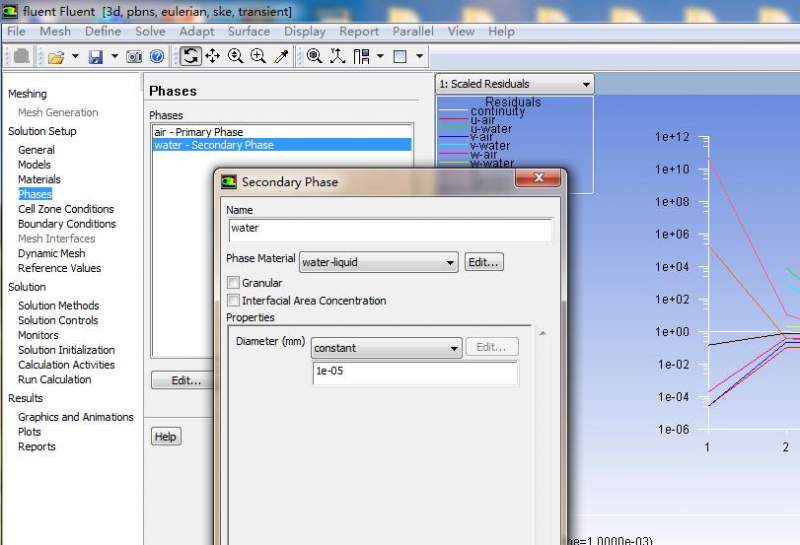Close the Secondary Phase dialog

click(538, 177)
